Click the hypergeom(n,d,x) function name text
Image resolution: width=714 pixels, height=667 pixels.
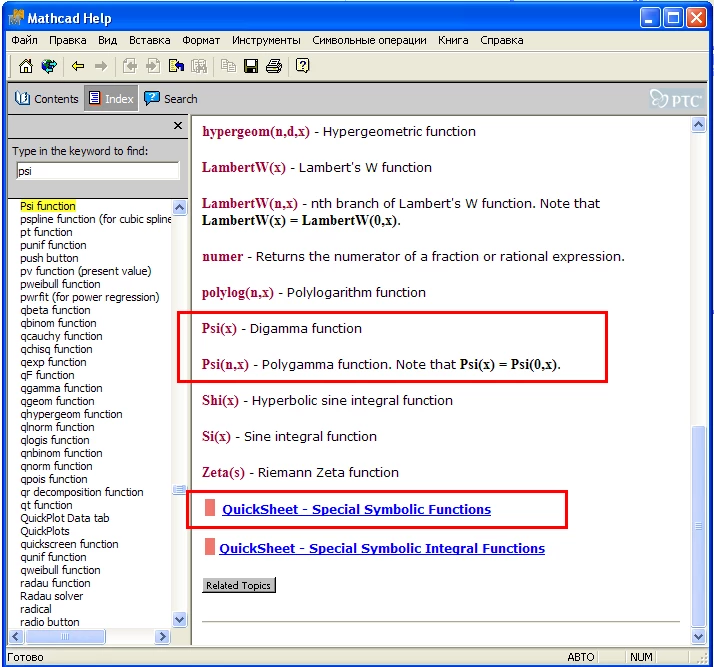(x=256, y=131)
